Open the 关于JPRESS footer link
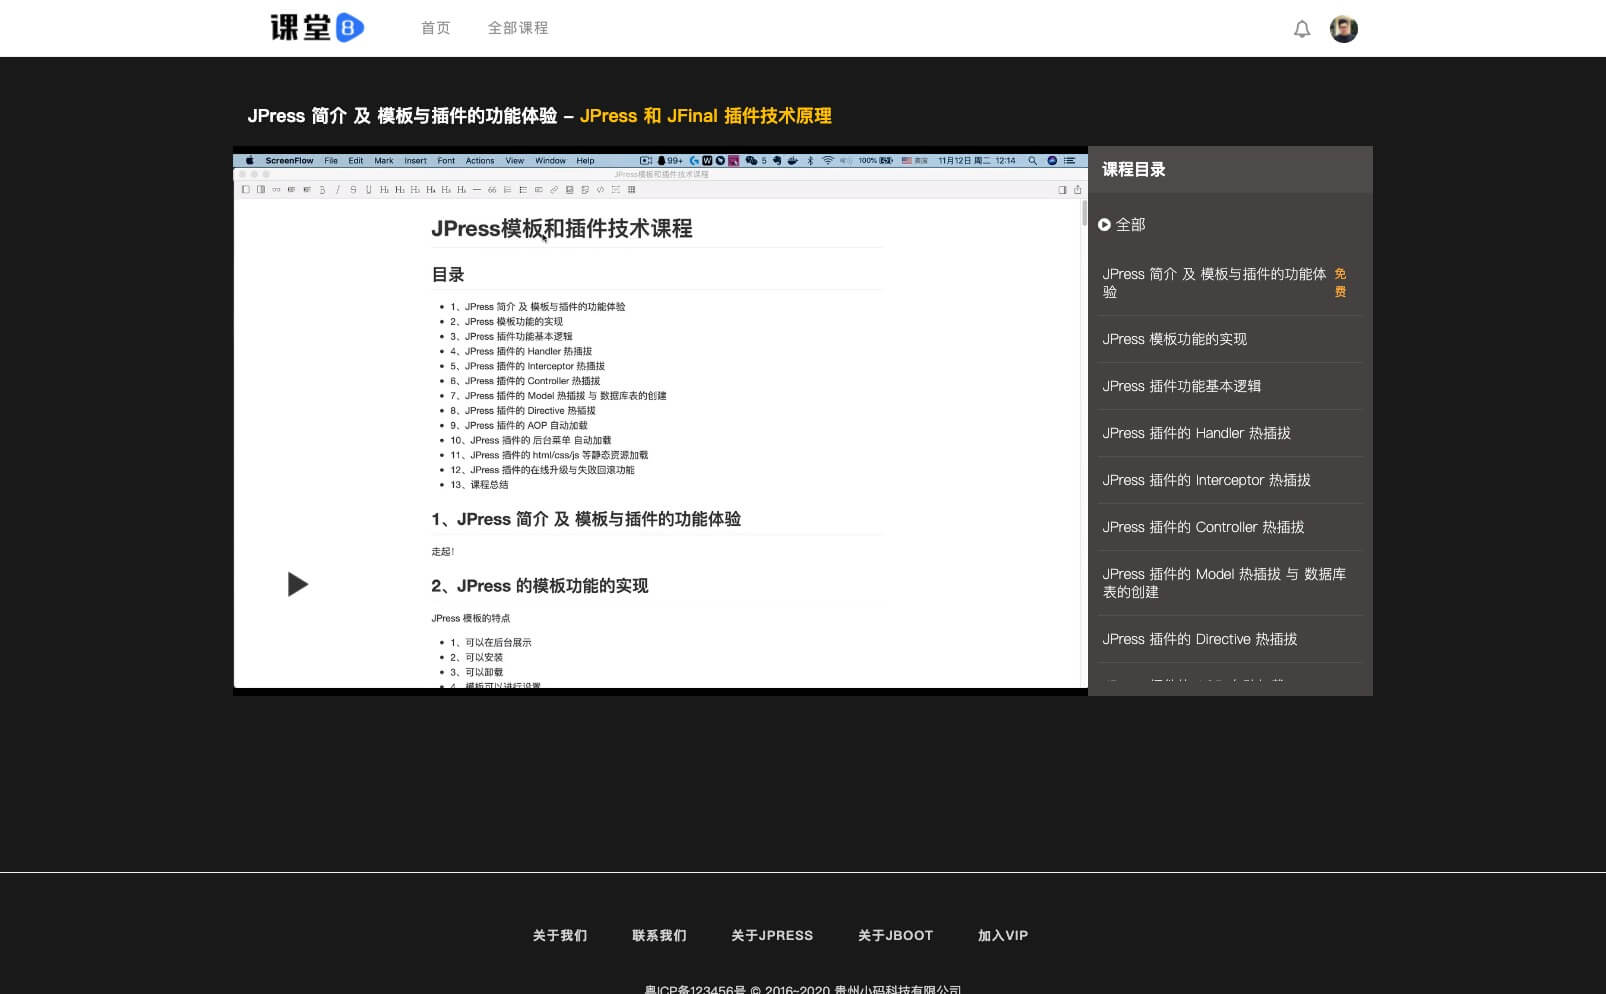The image size is (1606, 994). [772, 936]
